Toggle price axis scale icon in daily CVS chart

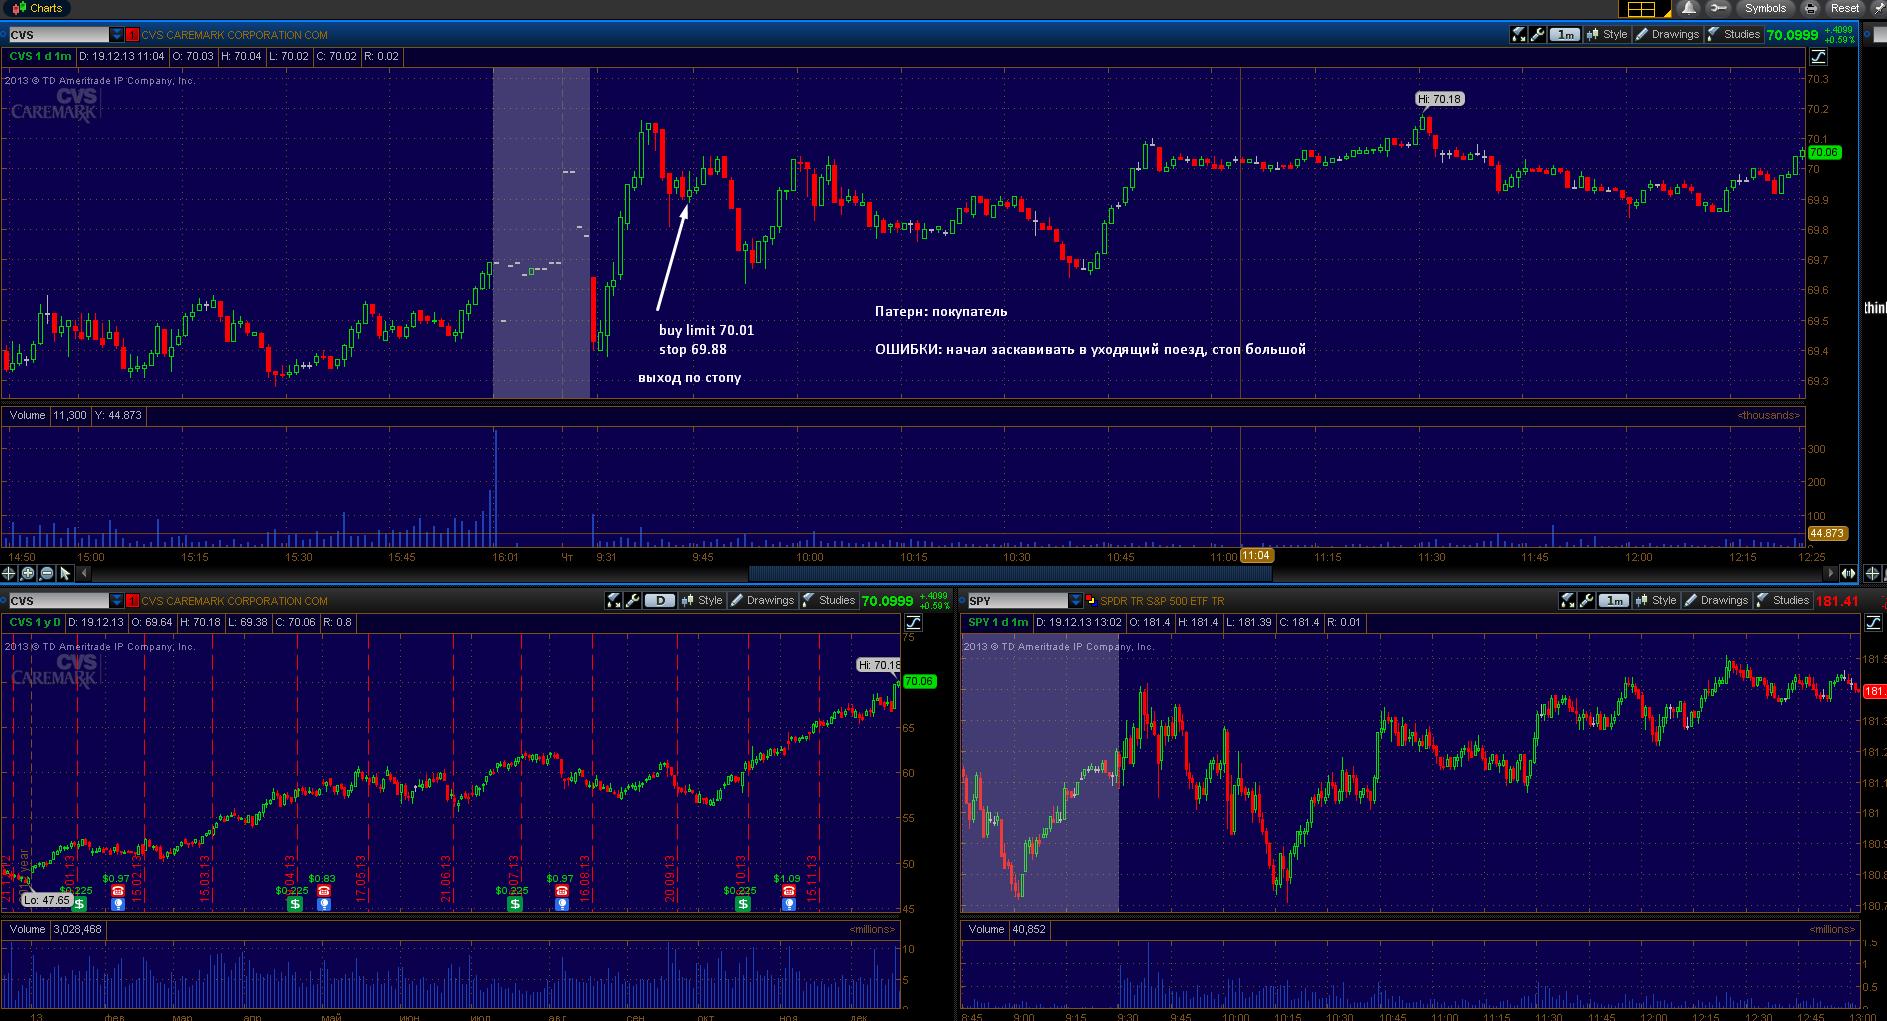913,623
